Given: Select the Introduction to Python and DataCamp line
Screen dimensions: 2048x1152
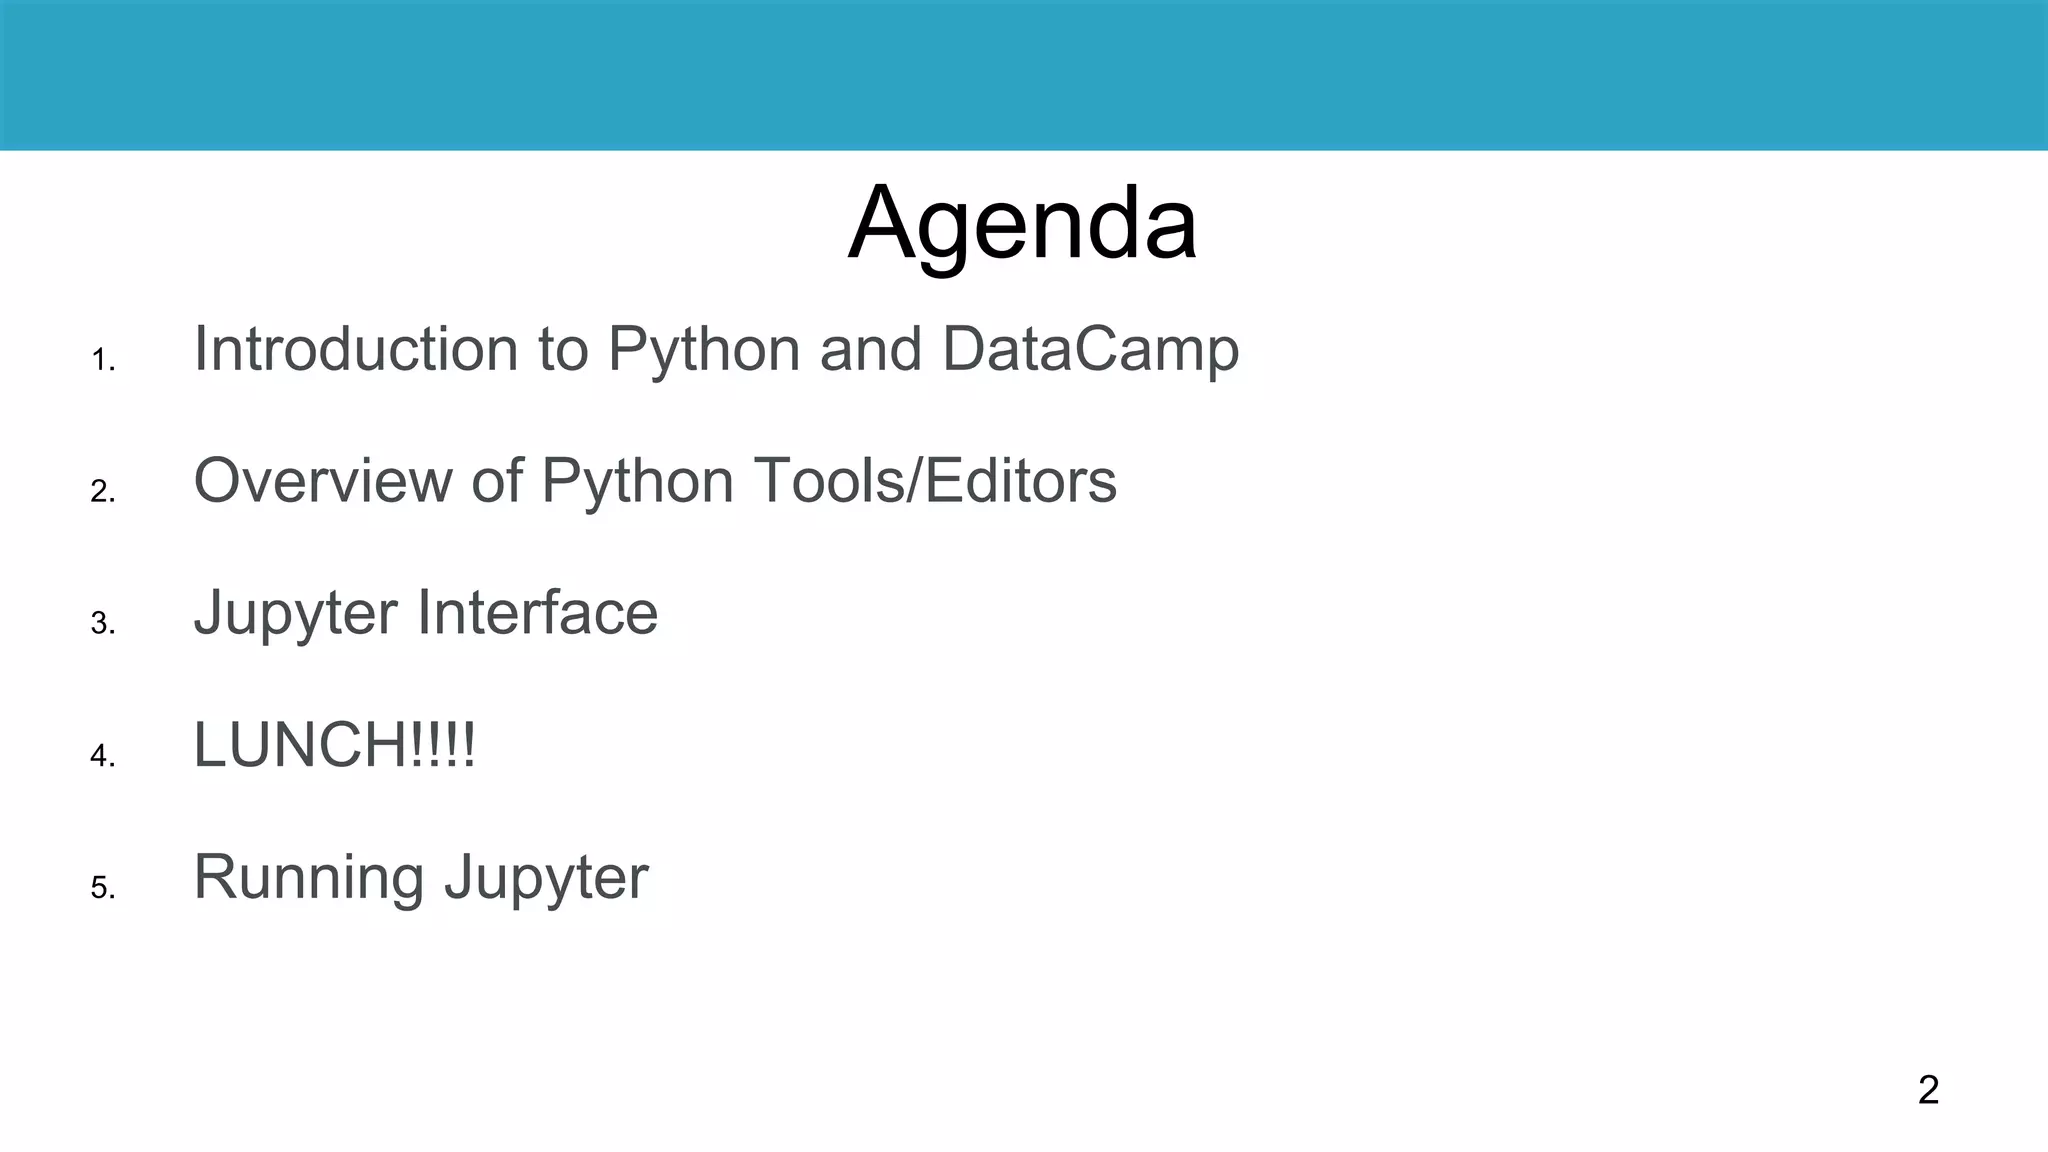Looking at the screenshot, I should point(715,349).
